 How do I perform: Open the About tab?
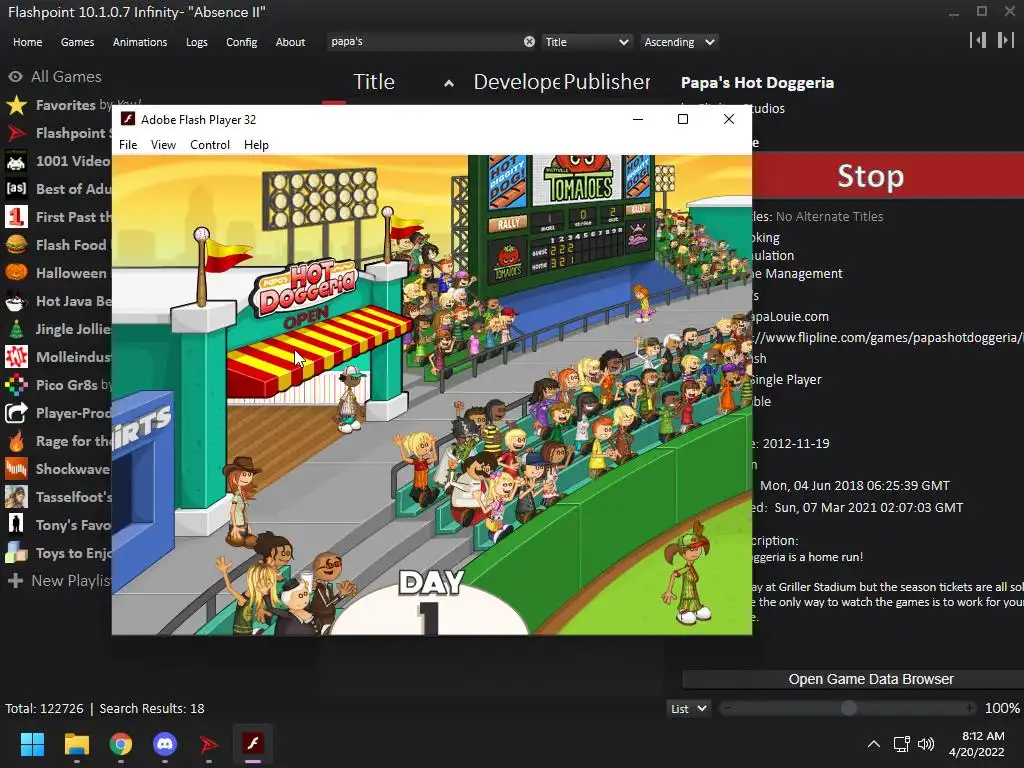[290, 42]
